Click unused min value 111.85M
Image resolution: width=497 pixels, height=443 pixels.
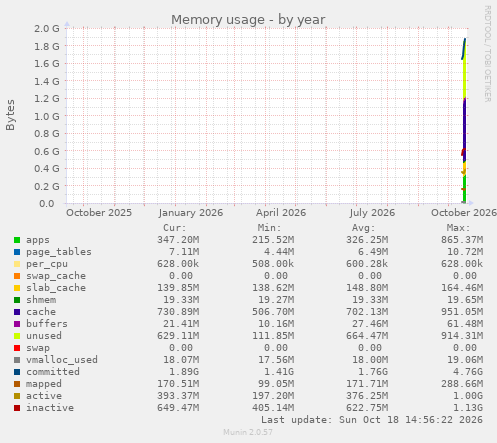tap(273, 336)
